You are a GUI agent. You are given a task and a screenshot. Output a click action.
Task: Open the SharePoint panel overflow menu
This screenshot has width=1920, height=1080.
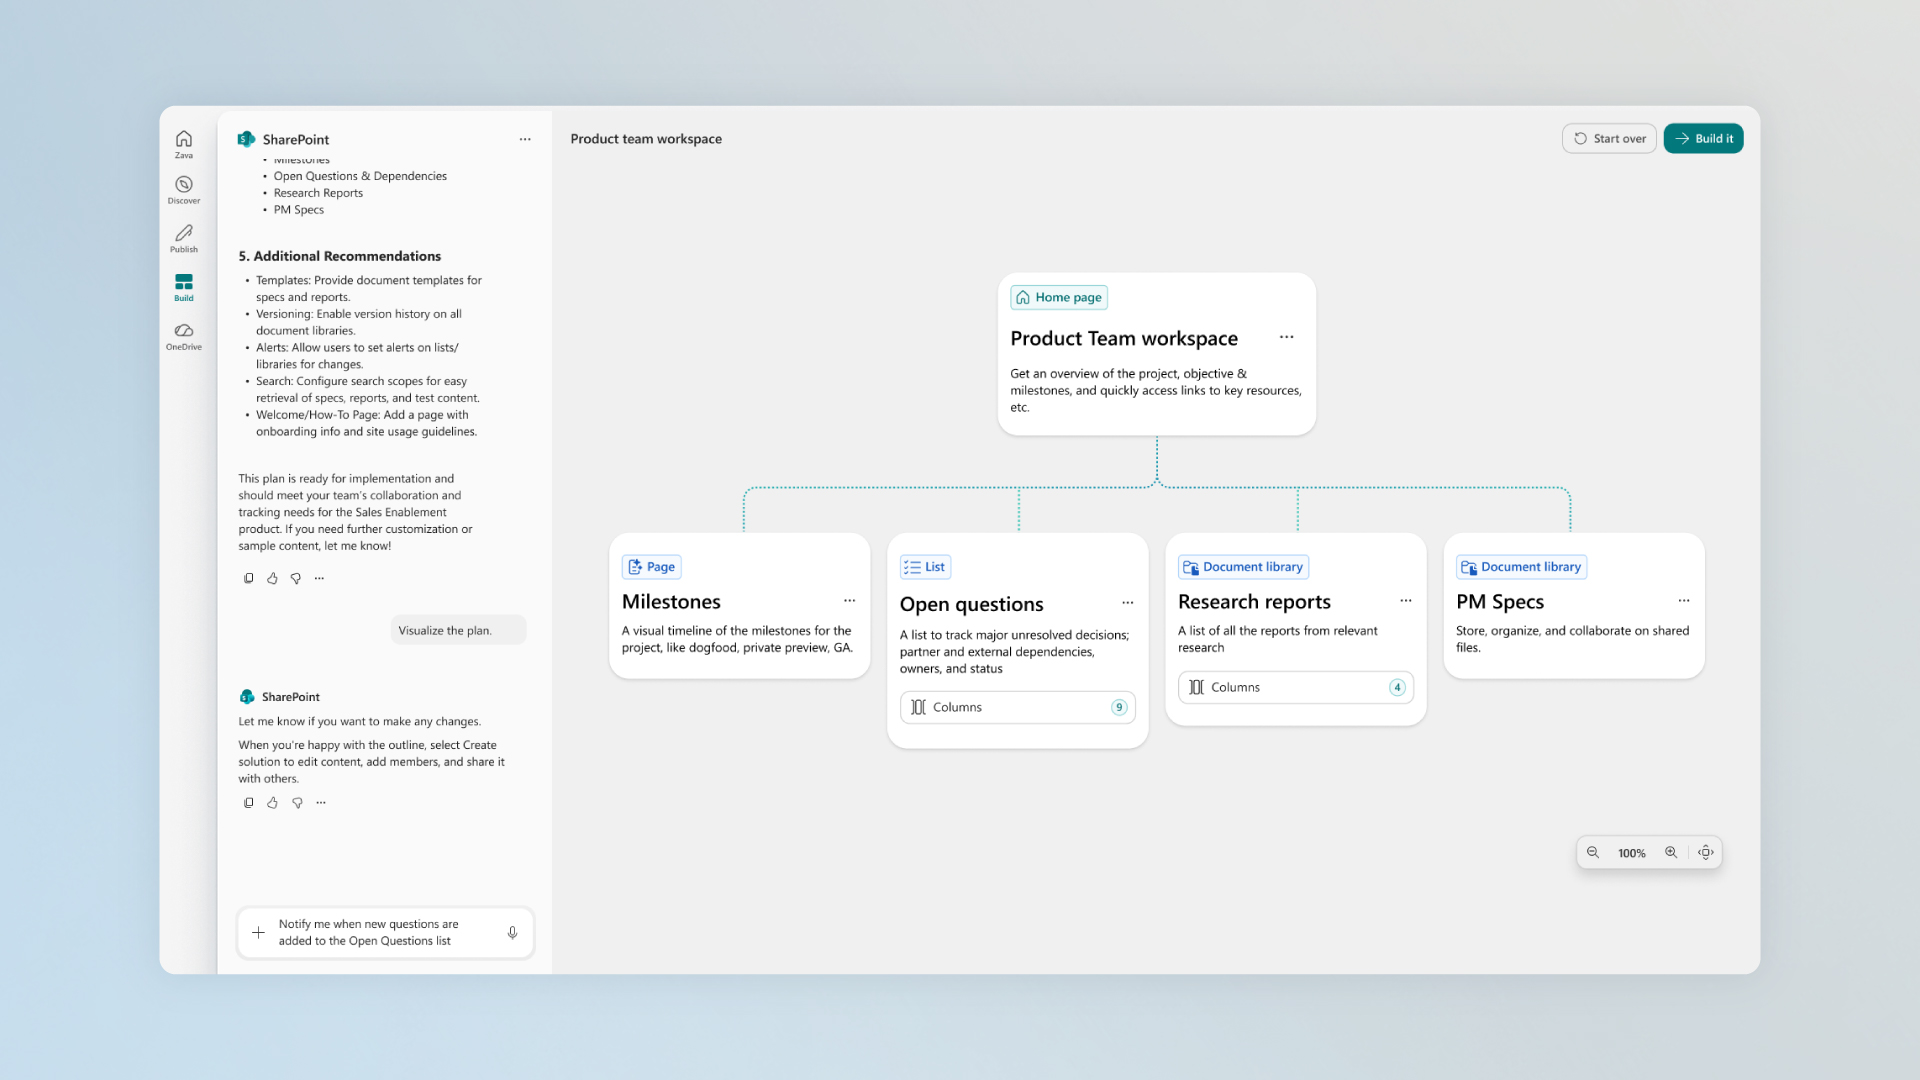click(x=525, y=139)
